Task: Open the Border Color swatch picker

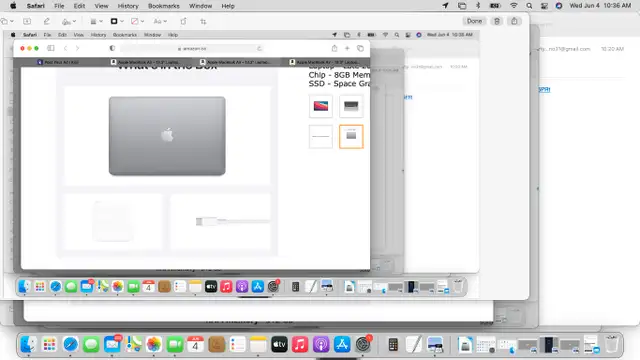Action: 117,21
